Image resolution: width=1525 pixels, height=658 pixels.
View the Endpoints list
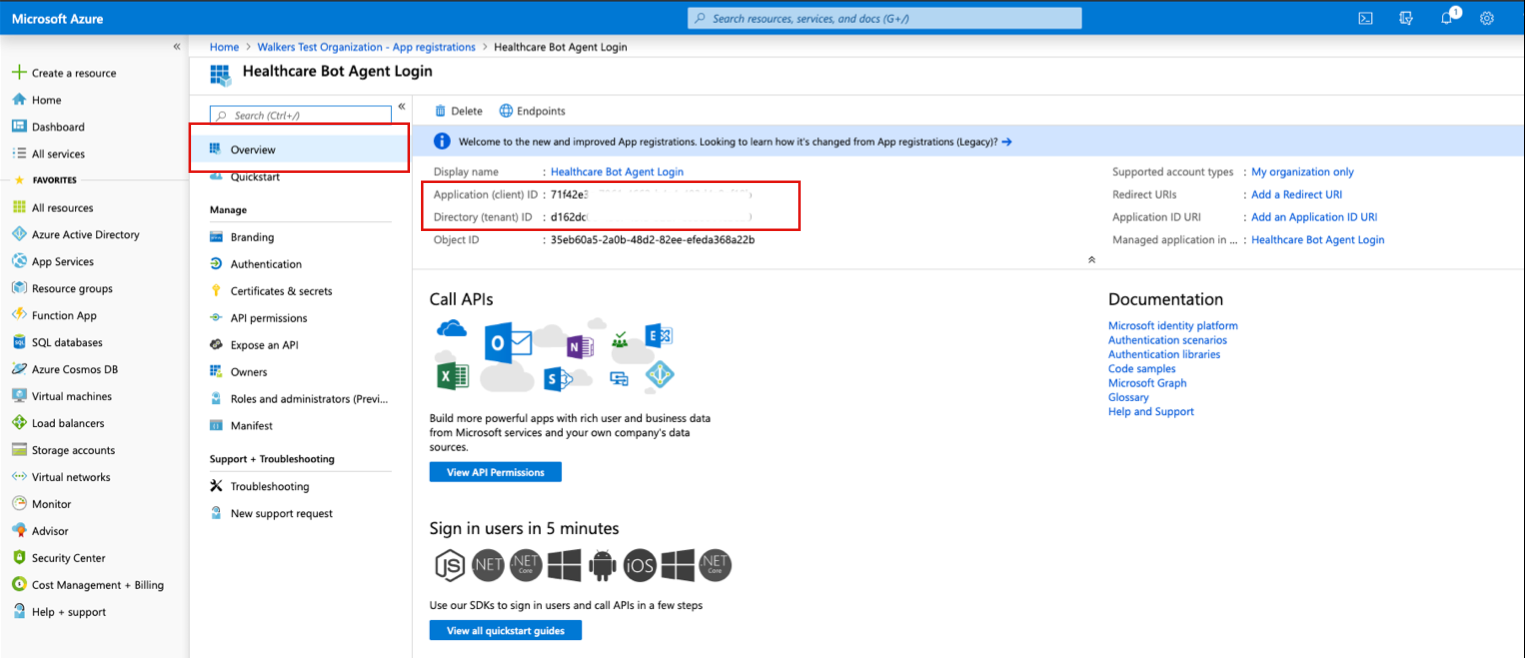[x=533, y=110]
